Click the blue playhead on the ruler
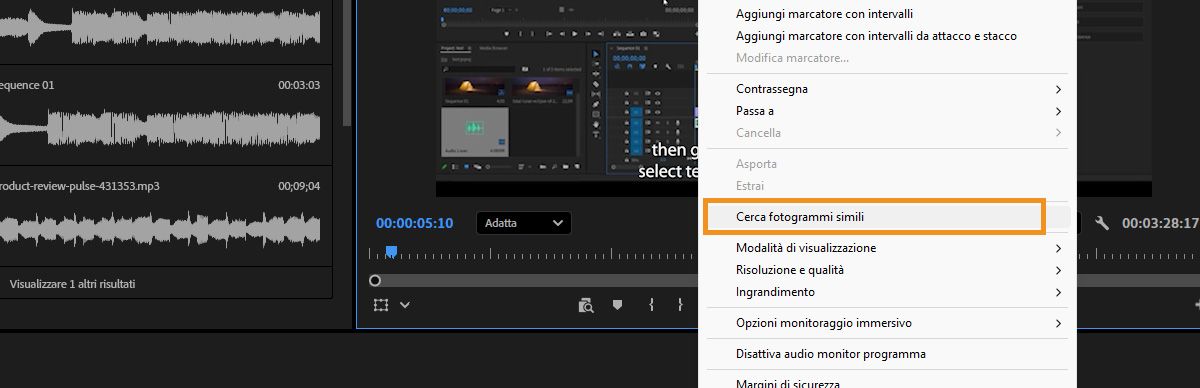The height and width of the screenshot is (388, 1200). click(x=391, y=252)
